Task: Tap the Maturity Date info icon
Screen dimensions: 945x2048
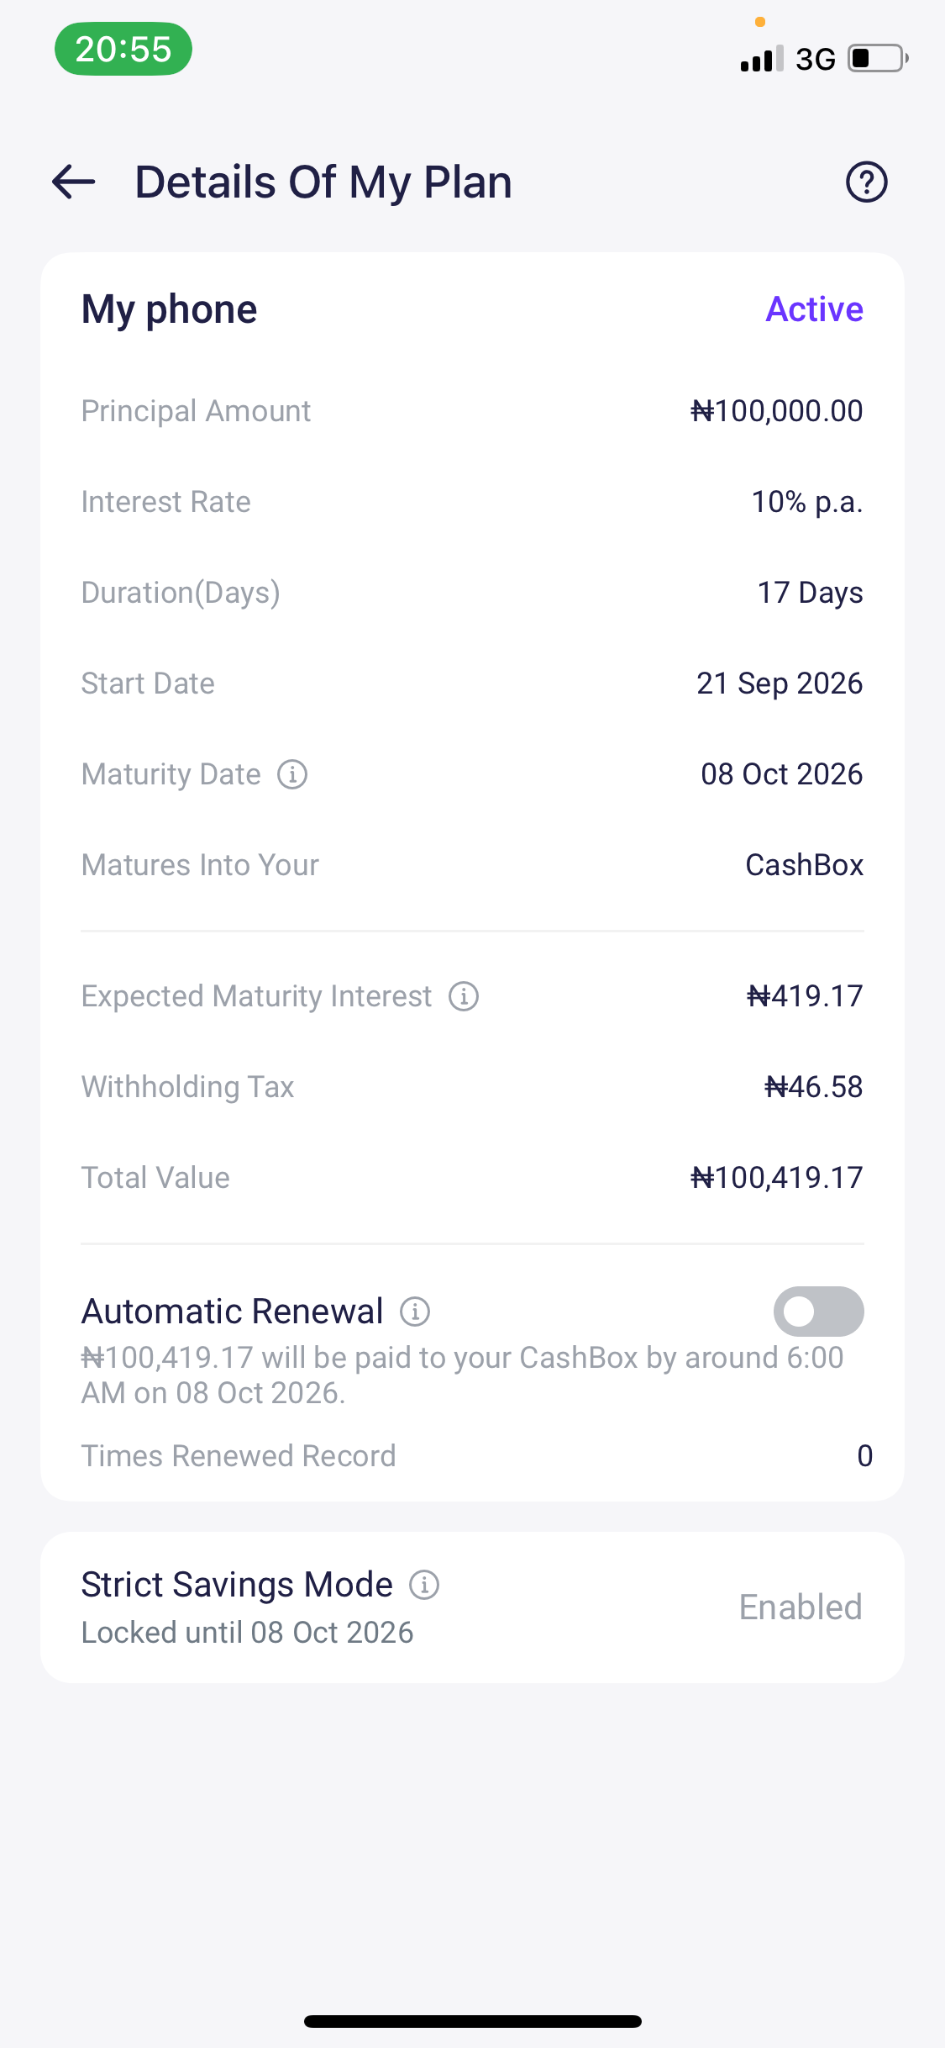Action: pyautogui.click(x=292, y=774)
